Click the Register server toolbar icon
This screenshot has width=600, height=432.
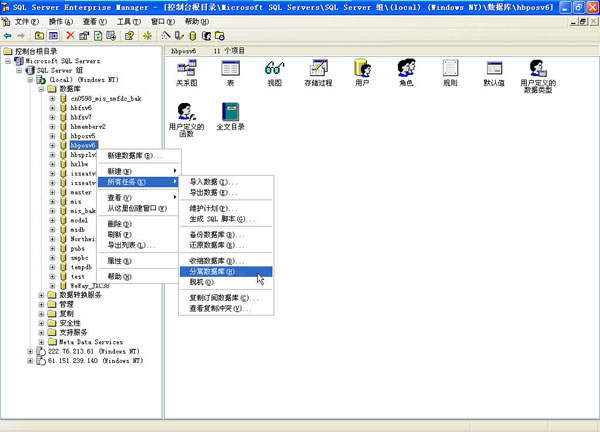tap(179, 36)
